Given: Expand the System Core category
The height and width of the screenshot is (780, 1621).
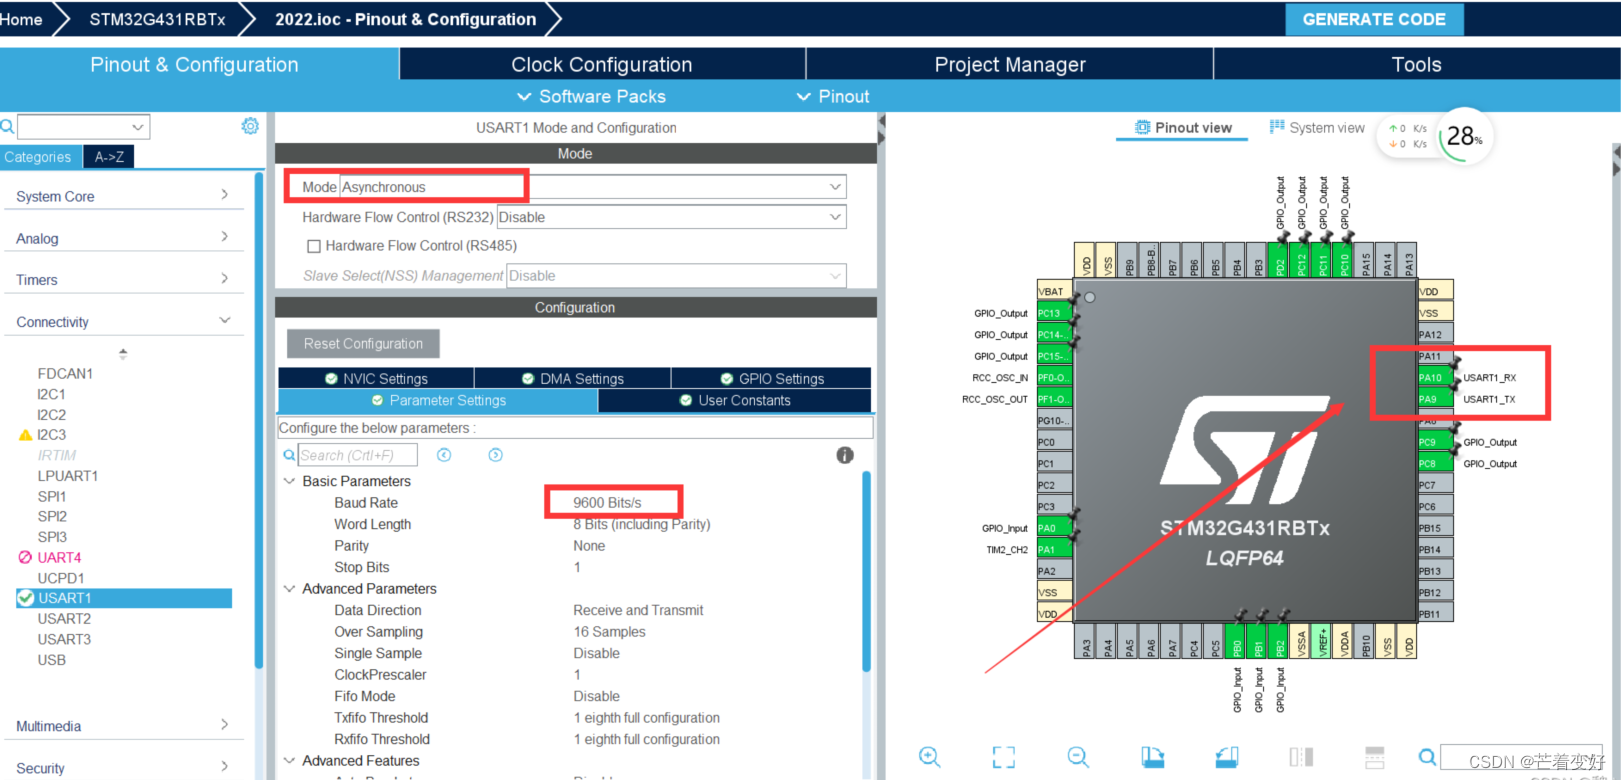Looking at the screenshot, I should tap(124, 196).
